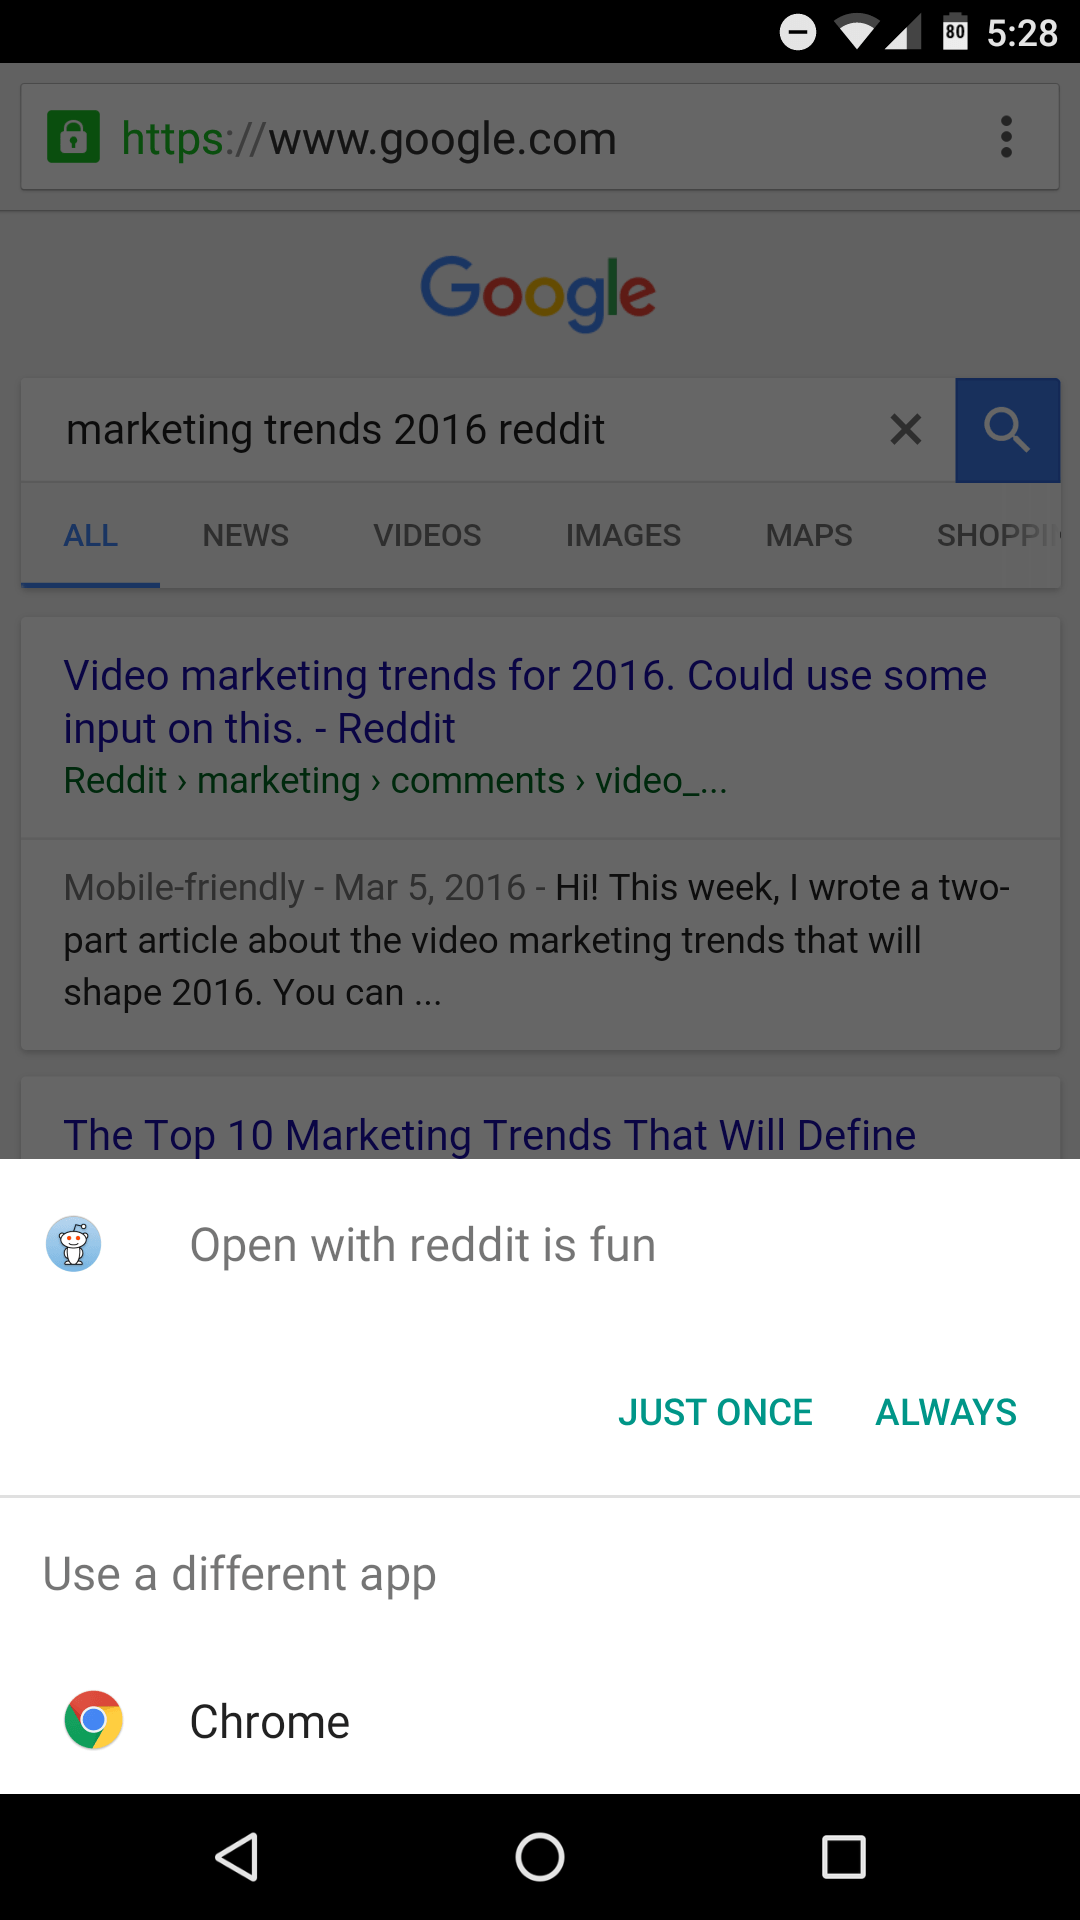Open Video marketing trends for 2016 Reddit link
The image size is (1080, 1920).
(x=525, y=701)
